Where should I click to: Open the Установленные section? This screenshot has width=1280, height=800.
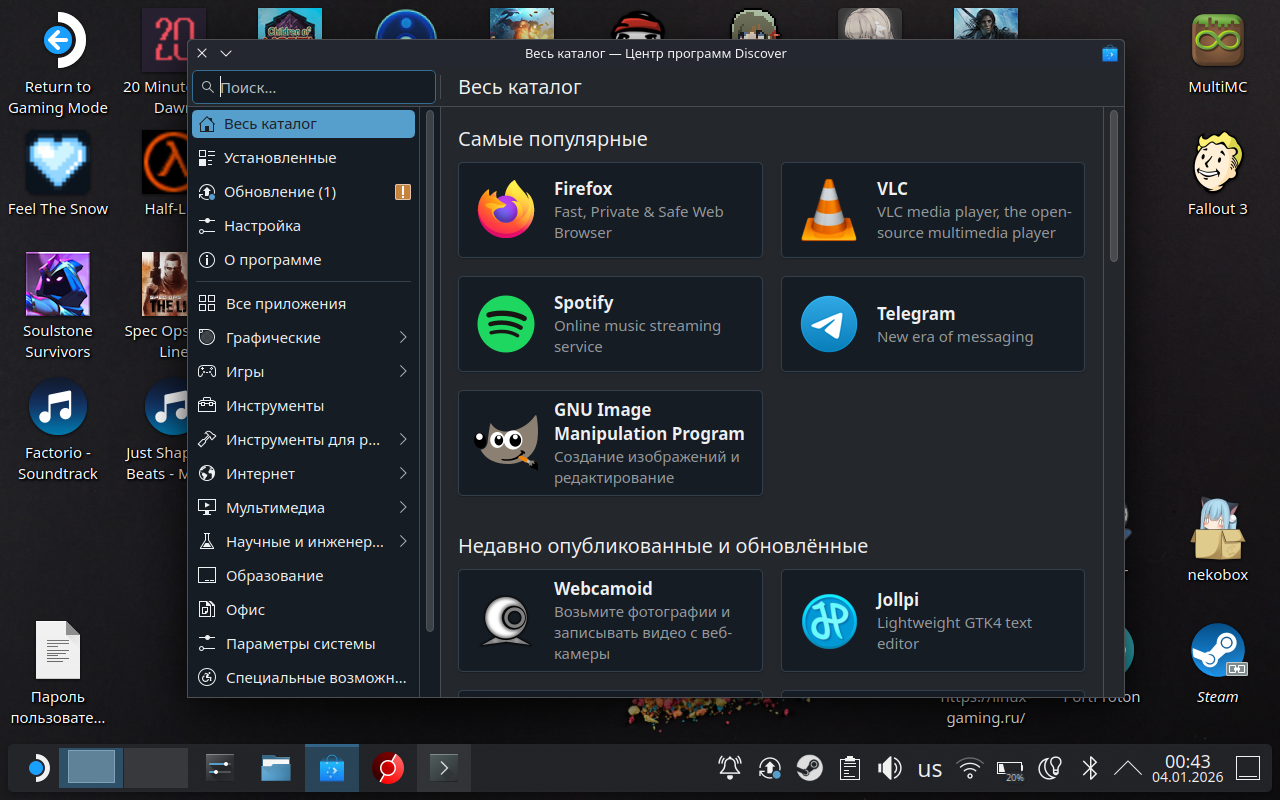pyautogui.click(x=280, y=158)
